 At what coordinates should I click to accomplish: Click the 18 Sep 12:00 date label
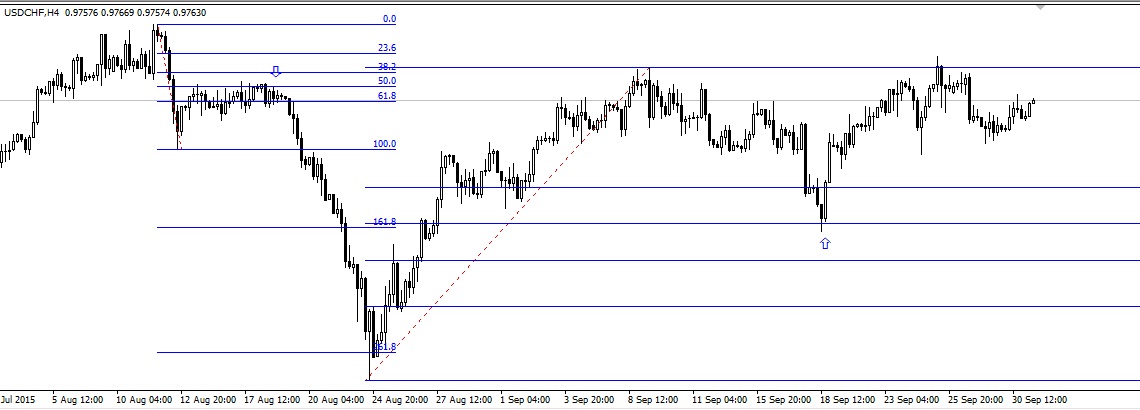pos(848,400)
